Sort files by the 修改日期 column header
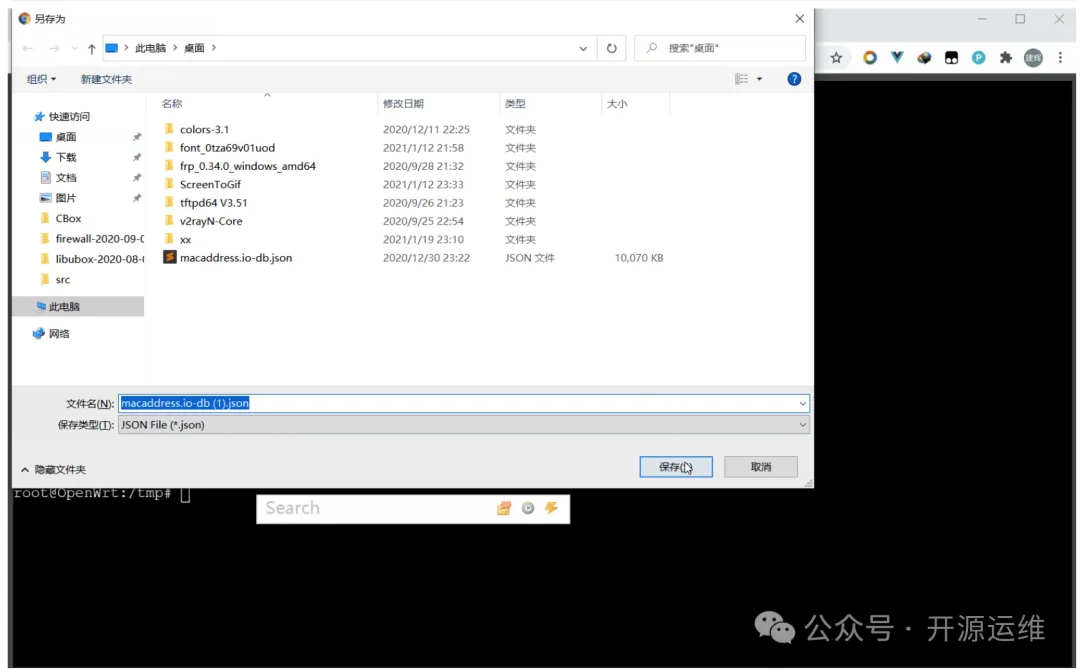The width and height of the screenshot is (1080, 672). (x=403, y=104)
